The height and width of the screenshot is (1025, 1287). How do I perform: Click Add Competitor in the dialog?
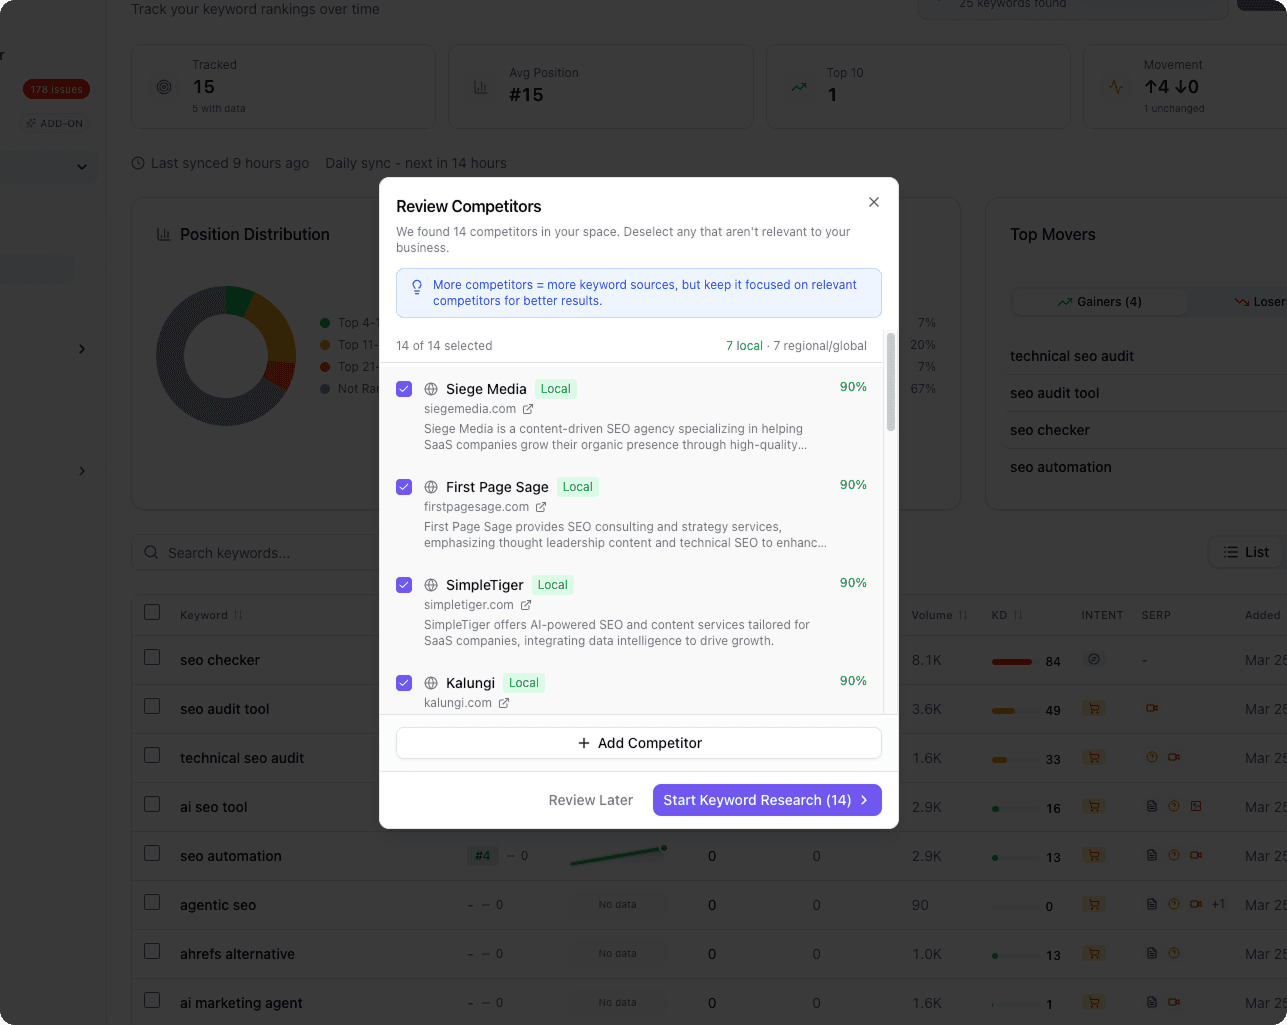(639, 743)
